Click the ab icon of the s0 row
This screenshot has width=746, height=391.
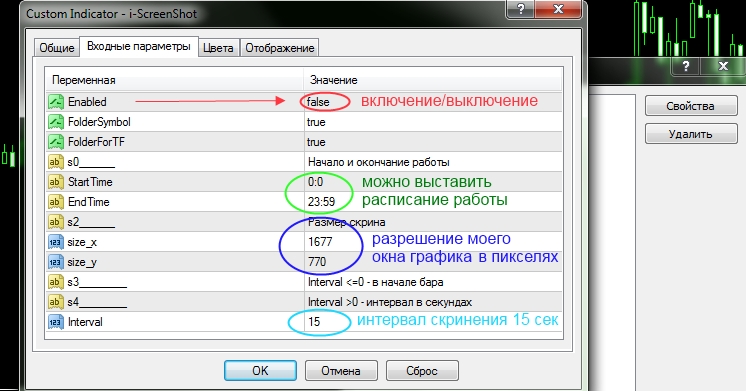coord(56,162)
